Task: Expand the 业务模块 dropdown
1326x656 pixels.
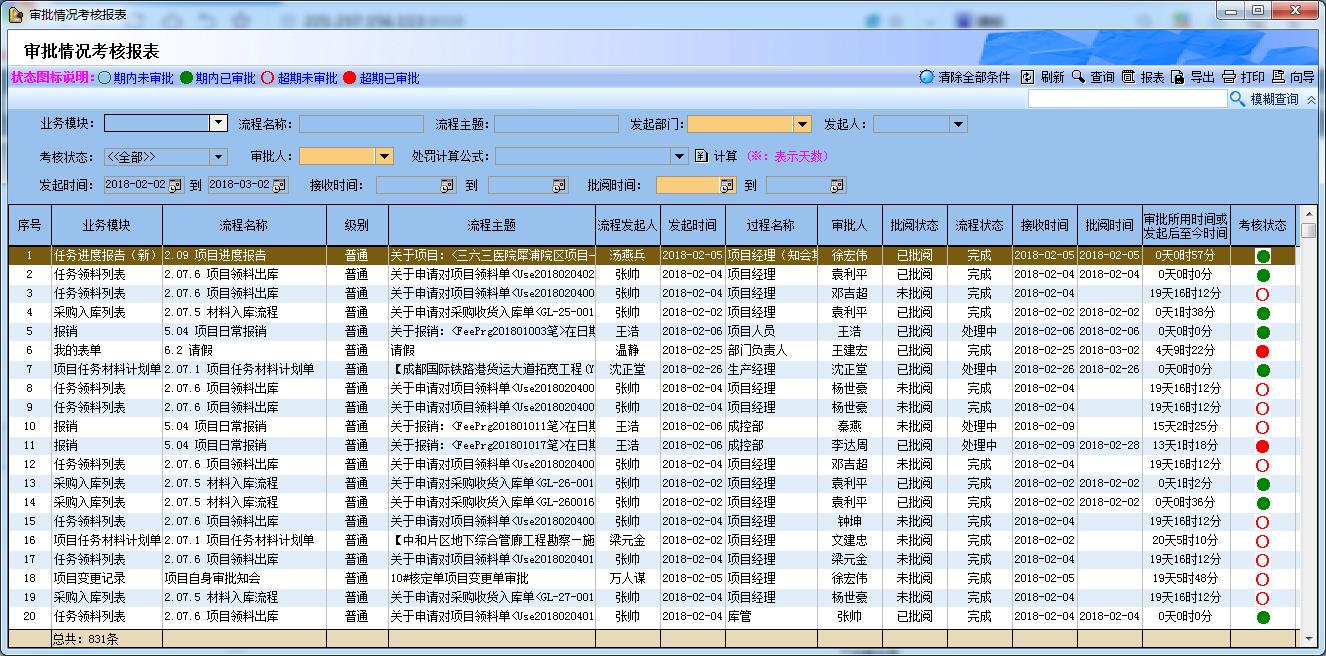Action: pos(218,123)
